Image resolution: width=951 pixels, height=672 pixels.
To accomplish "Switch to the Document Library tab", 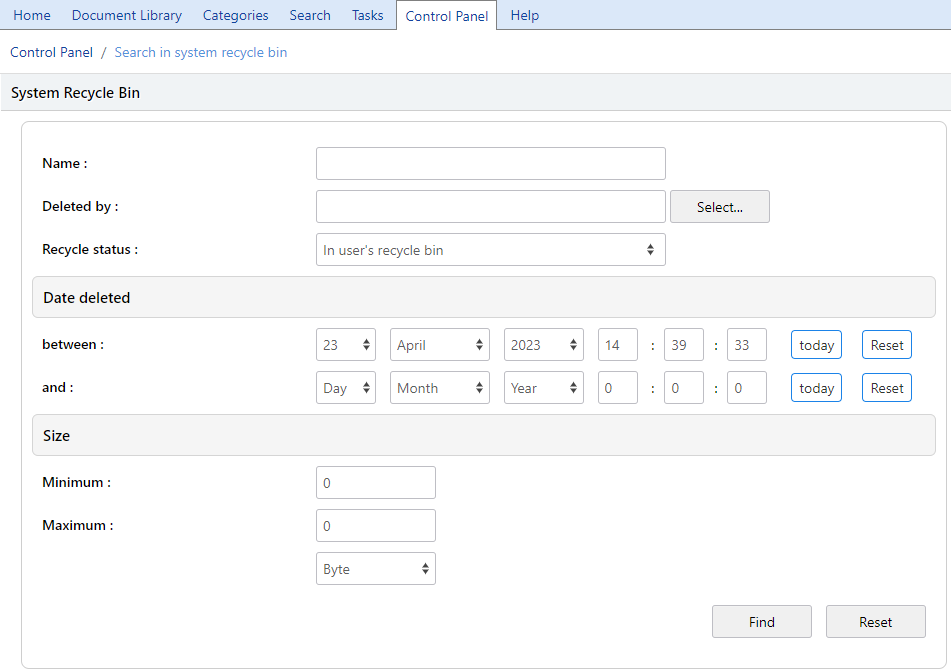I will coord(127,15).
